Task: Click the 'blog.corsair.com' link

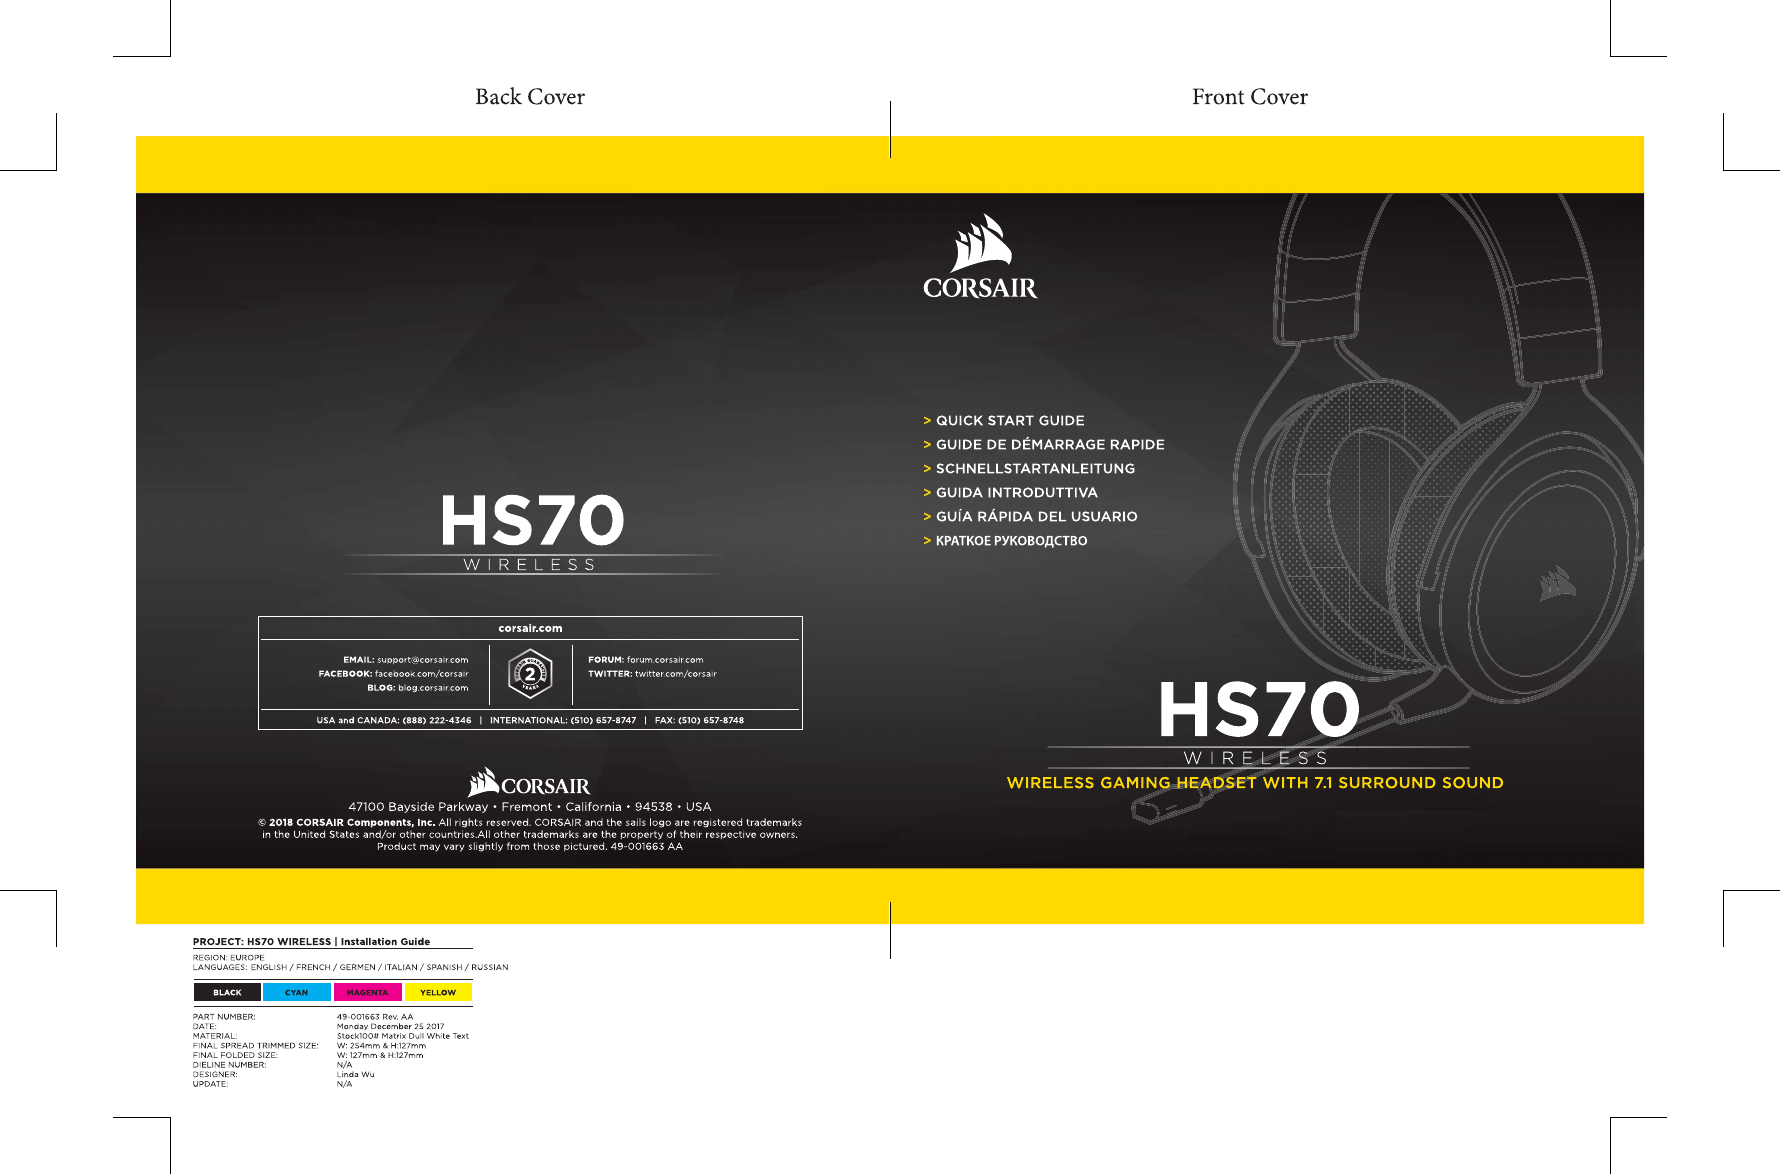Action: (x=433, y=688)
